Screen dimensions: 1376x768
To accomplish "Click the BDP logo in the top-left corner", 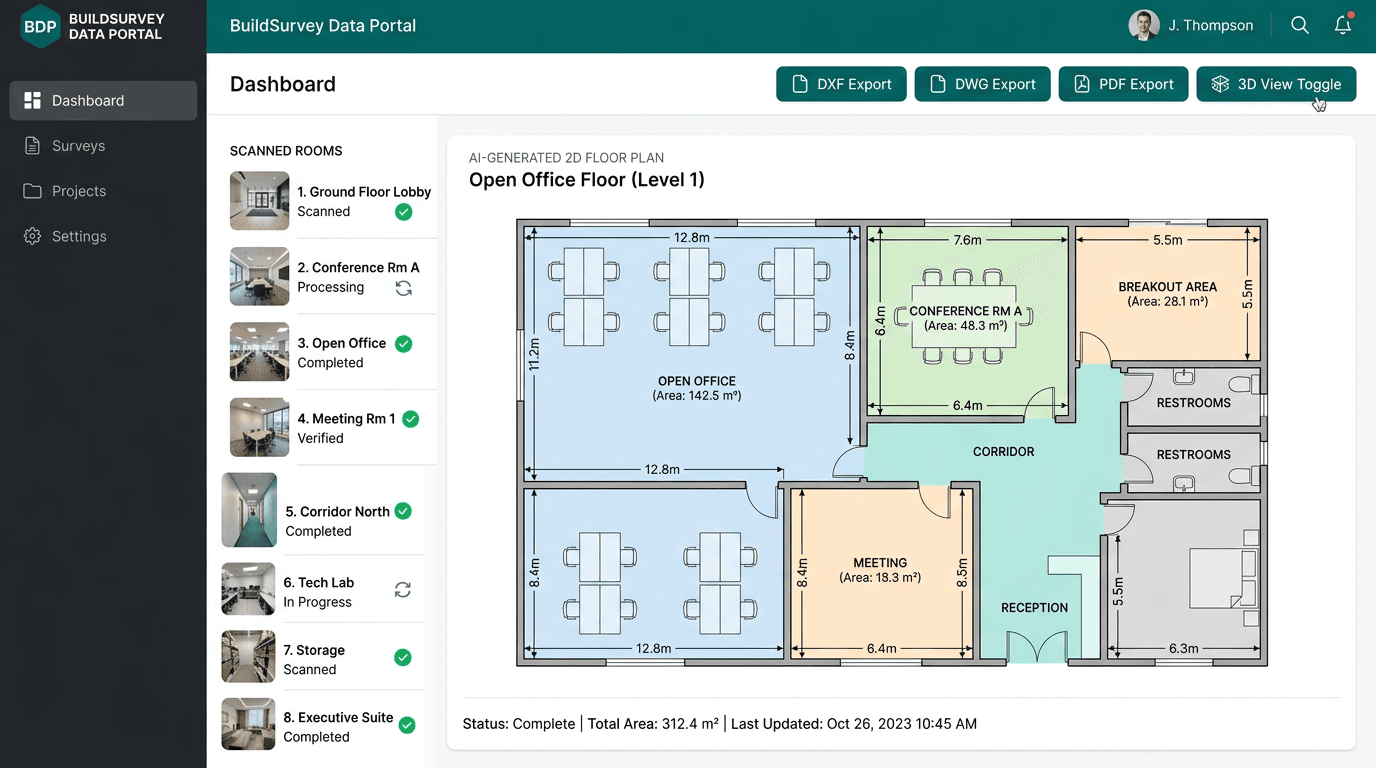I will coord(39,27).
